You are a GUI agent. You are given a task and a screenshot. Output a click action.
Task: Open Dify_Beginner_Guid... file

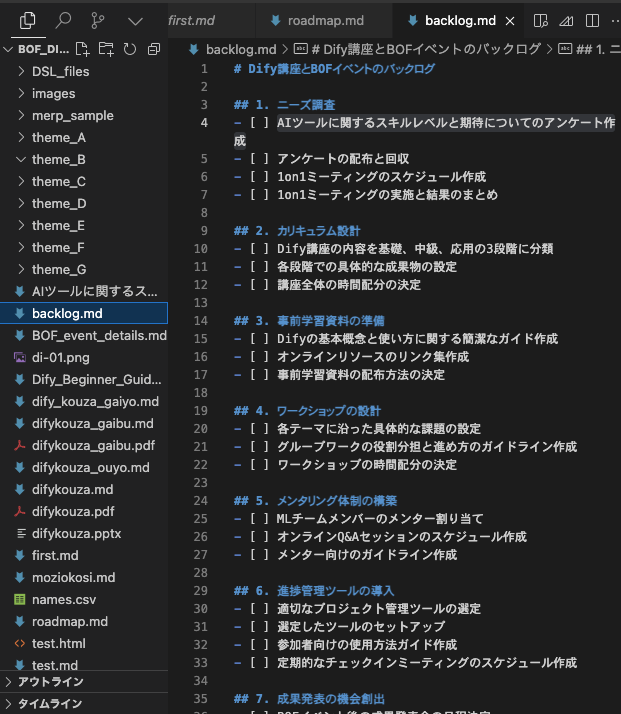[84, 379]
